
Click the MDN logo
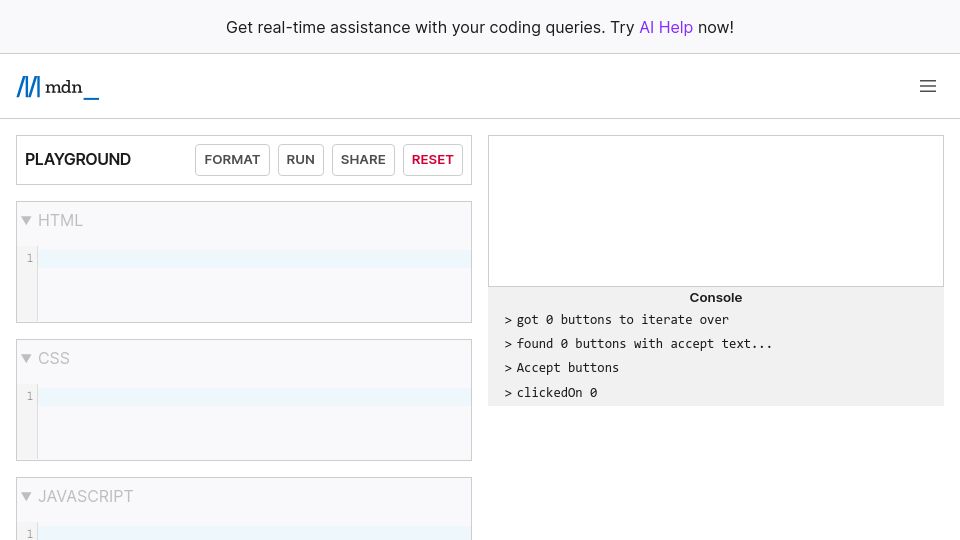point(58,87)
